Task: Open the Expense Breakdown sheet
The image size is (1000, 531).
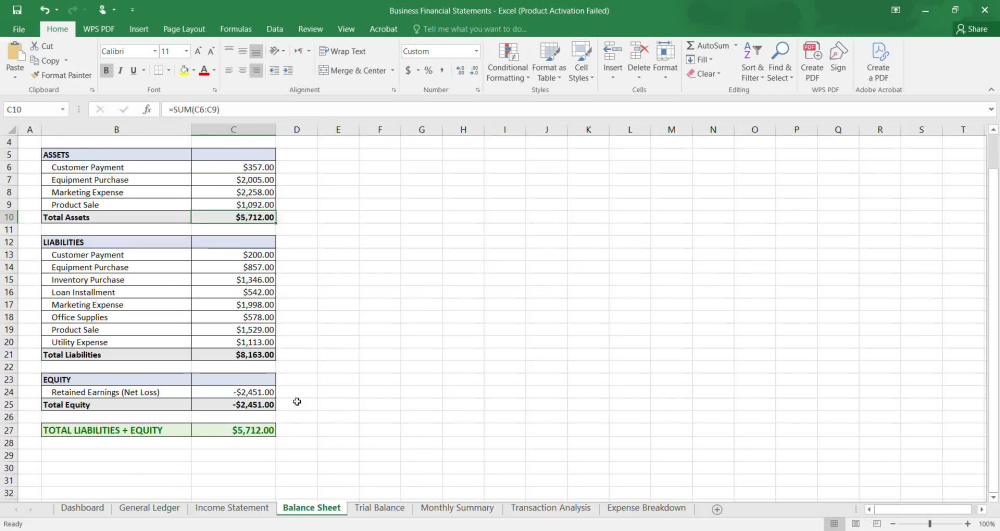Action: pyautogui.click(x=646, y=508)
